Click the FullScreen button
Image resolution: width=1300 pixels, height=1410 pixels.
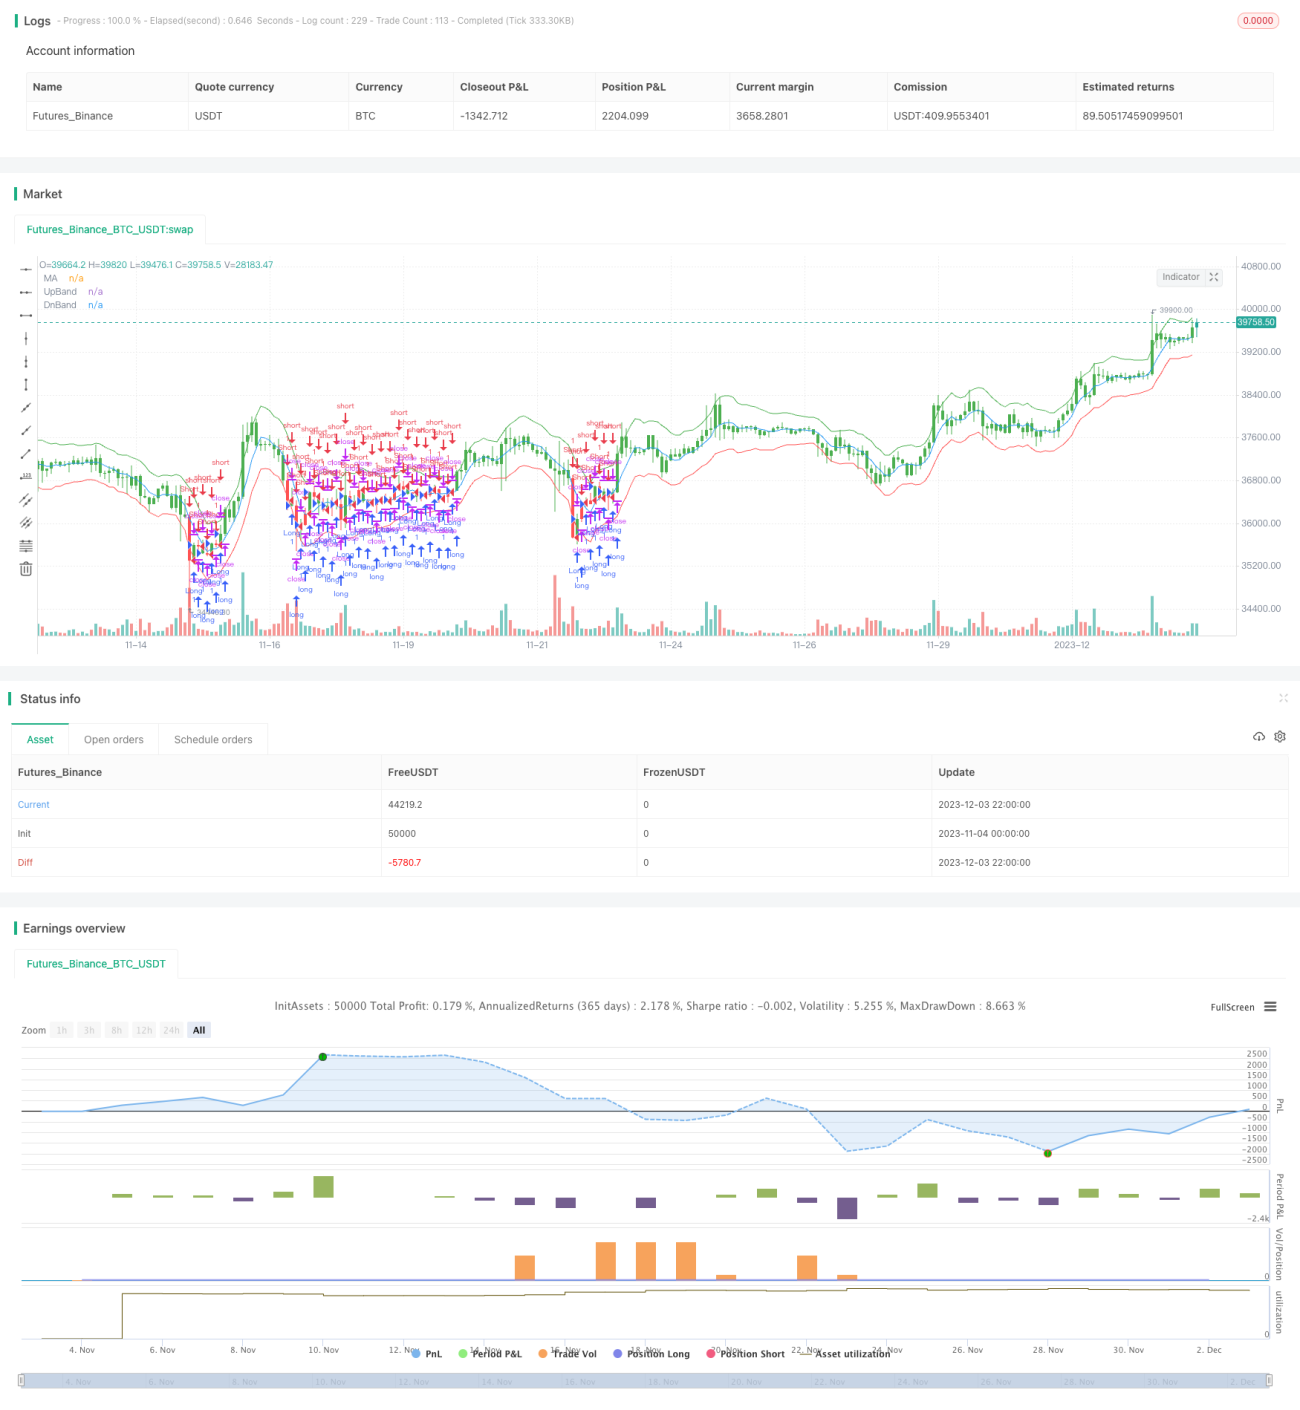pyautogui.click(x=1232, y=1007)
